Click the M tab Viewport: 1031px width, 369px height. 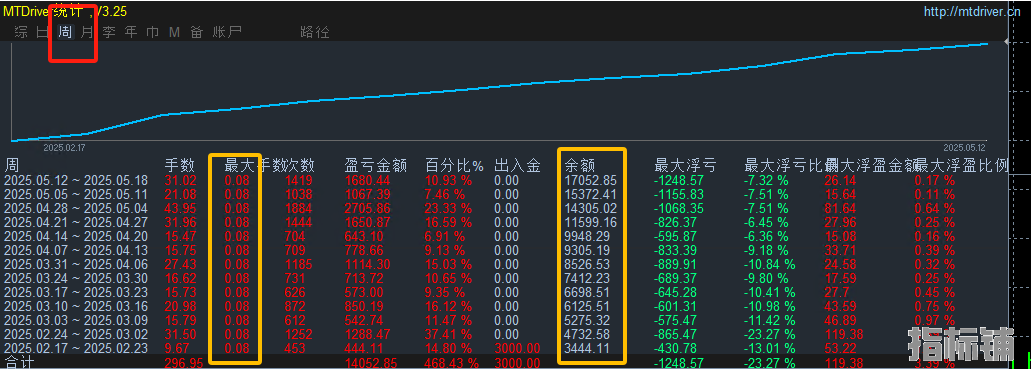pyautogui.click(x=174, y=32)
